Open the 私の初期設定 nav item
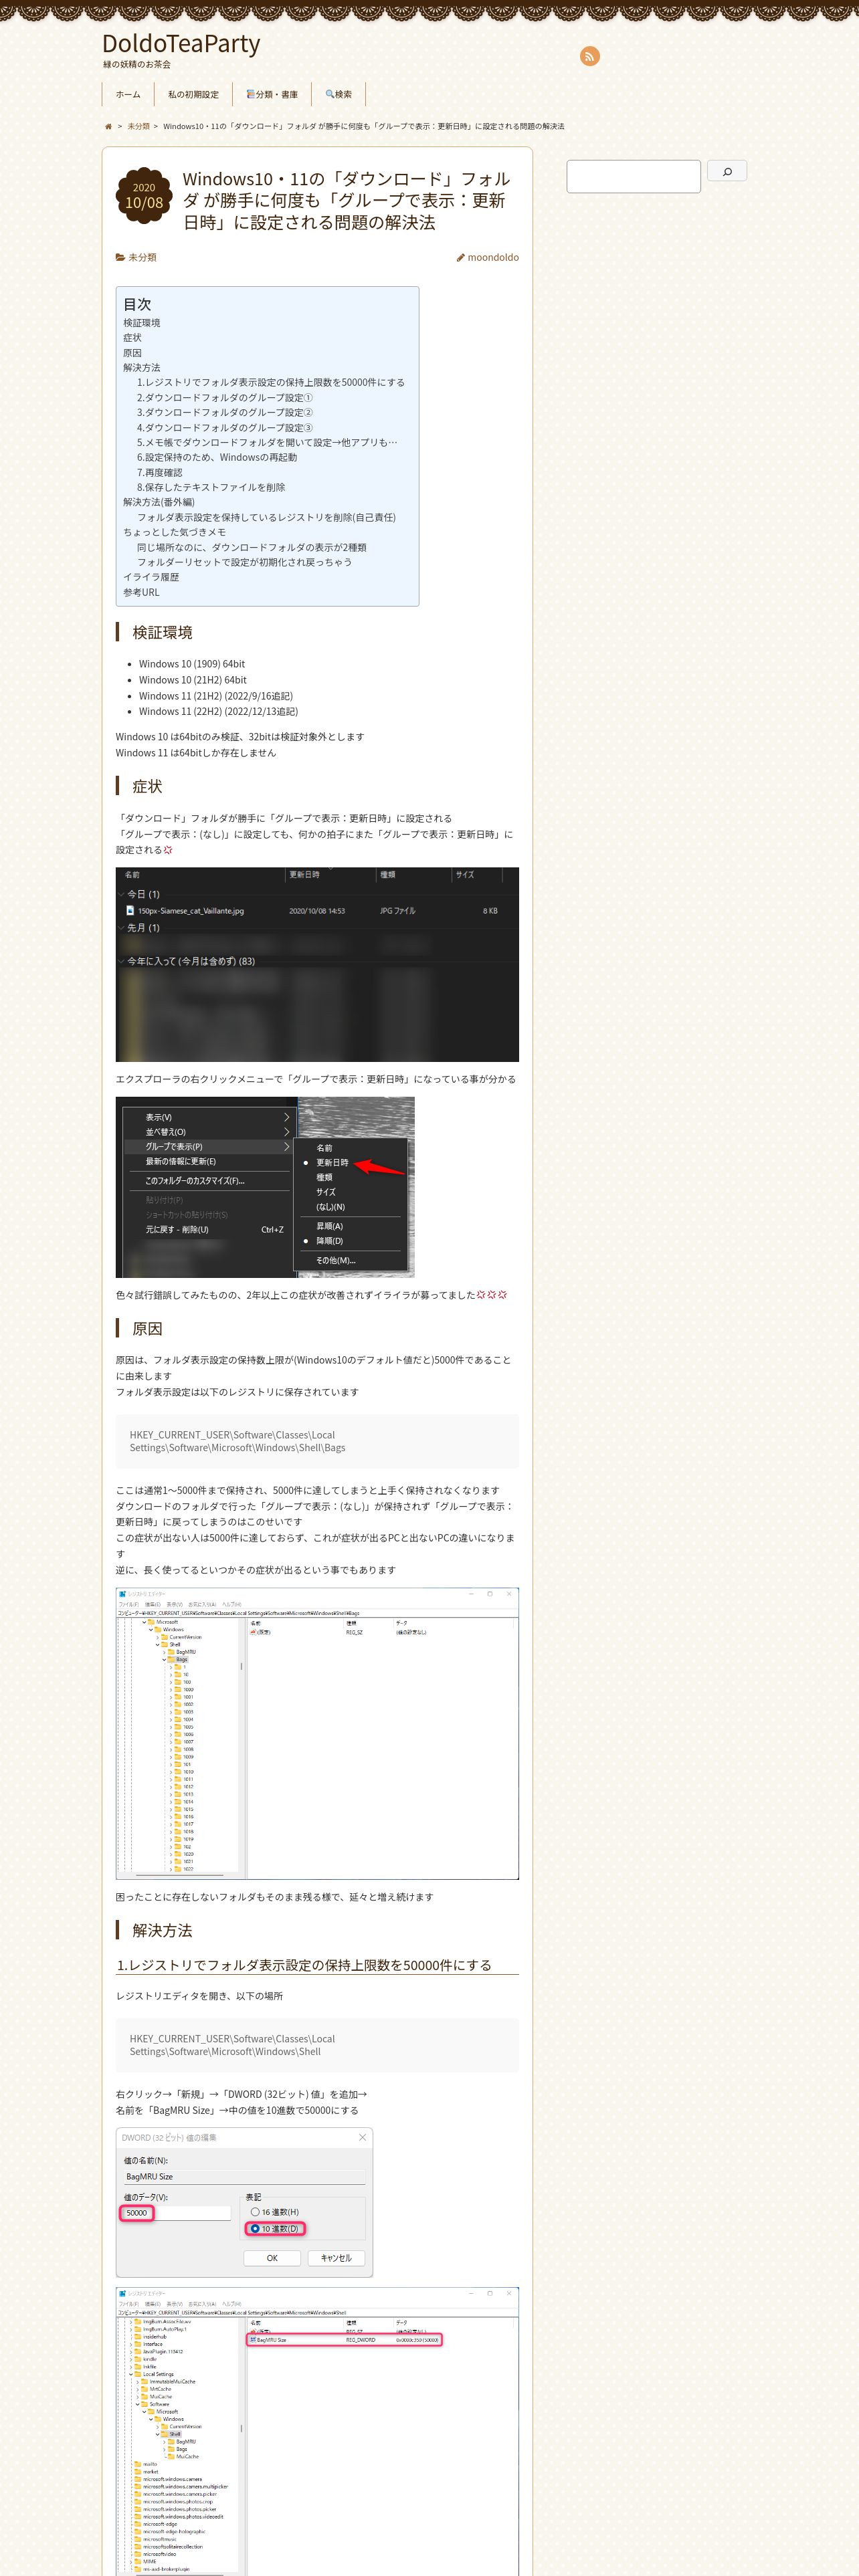This screenshot has height=2576, width=859. pos(193,94)
